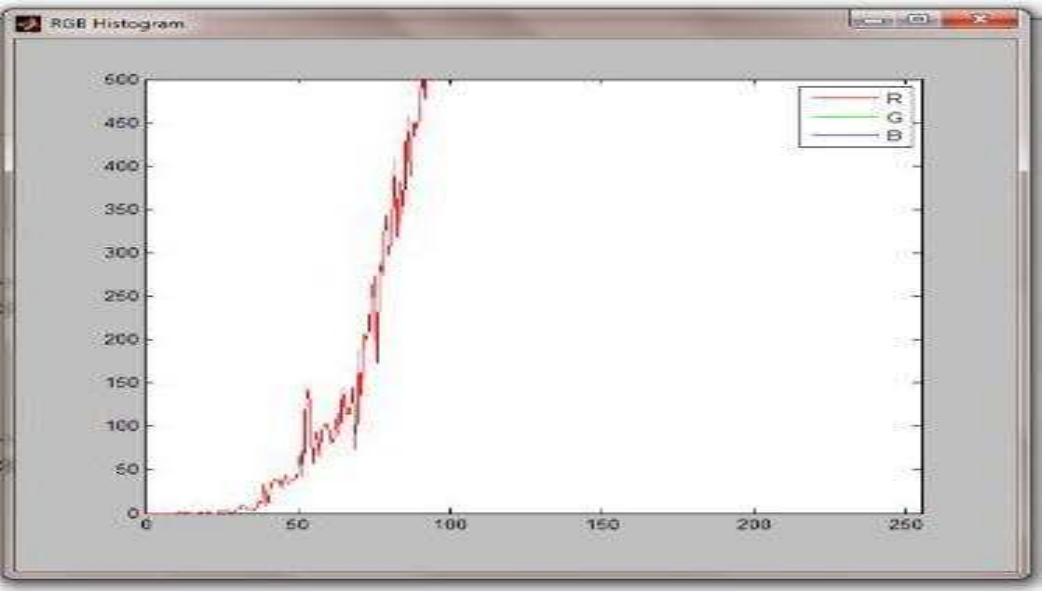The image size is (1046, 595).
Task: Minimize the RGB Histogram window
Action: [x=872, y=20]
